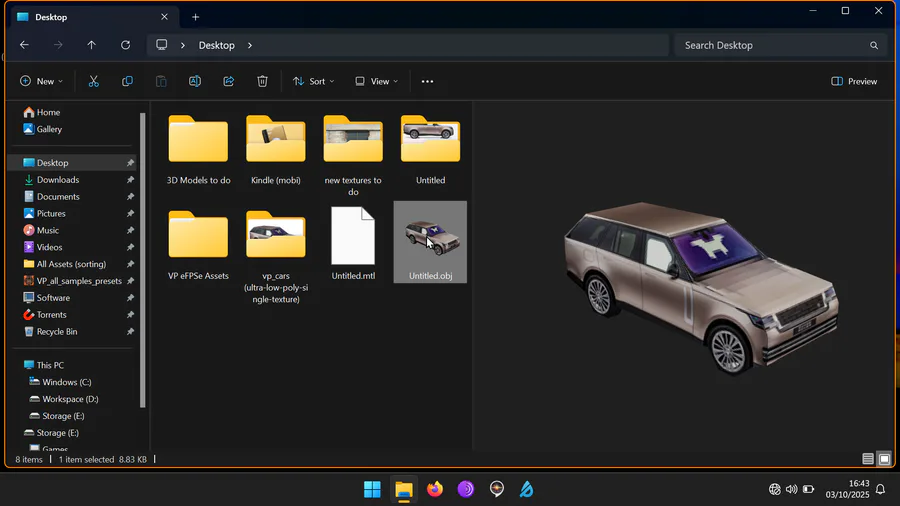The width and height of the screenshot is (900, 506).
Task: Click the Share icon
Action: click(x=228, y=81)
